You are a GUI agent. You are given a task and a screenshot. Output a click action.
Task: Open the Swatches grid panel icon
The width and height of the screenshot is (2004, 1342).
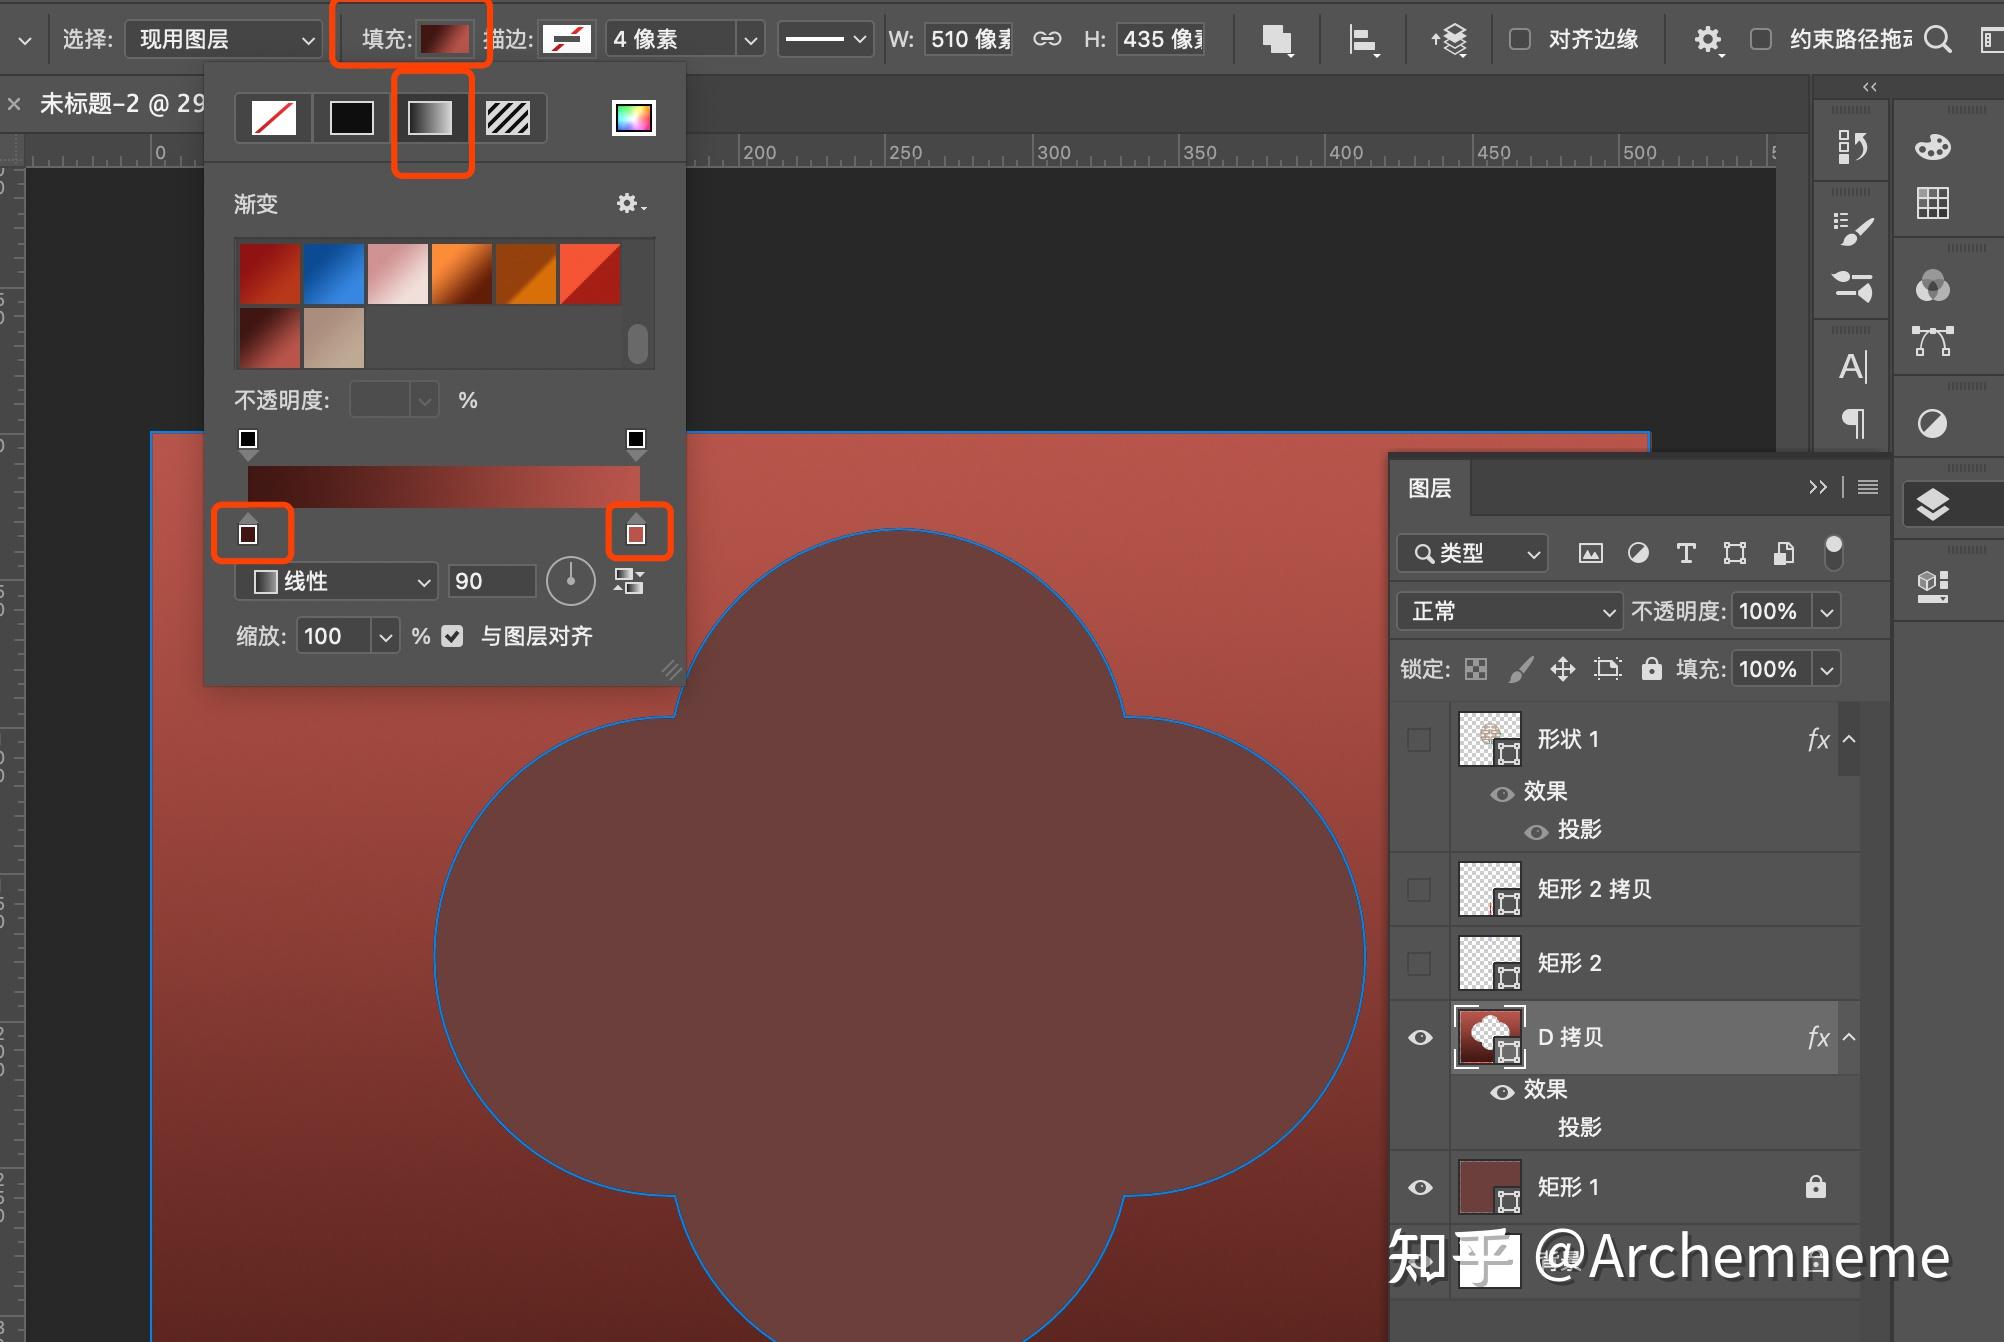(x=1932, y=203)
